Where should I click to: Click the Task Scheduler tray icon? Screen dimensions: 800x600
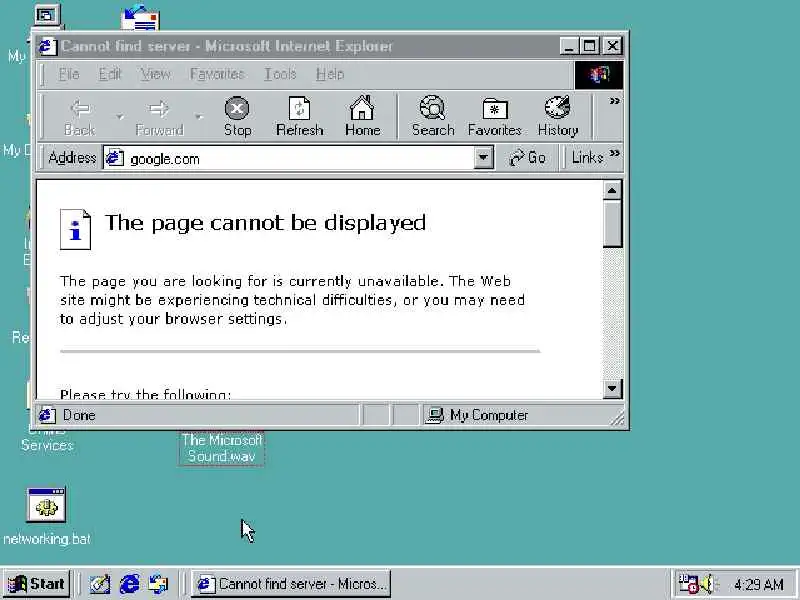tap(688, 584)
